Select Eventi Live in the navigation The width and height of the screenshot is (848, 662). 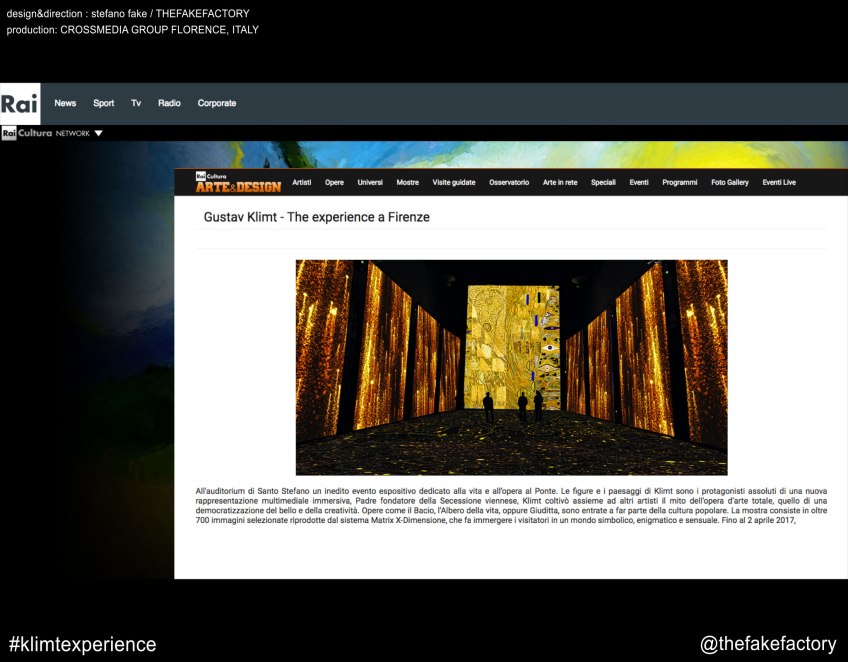[x=779, y=183]
